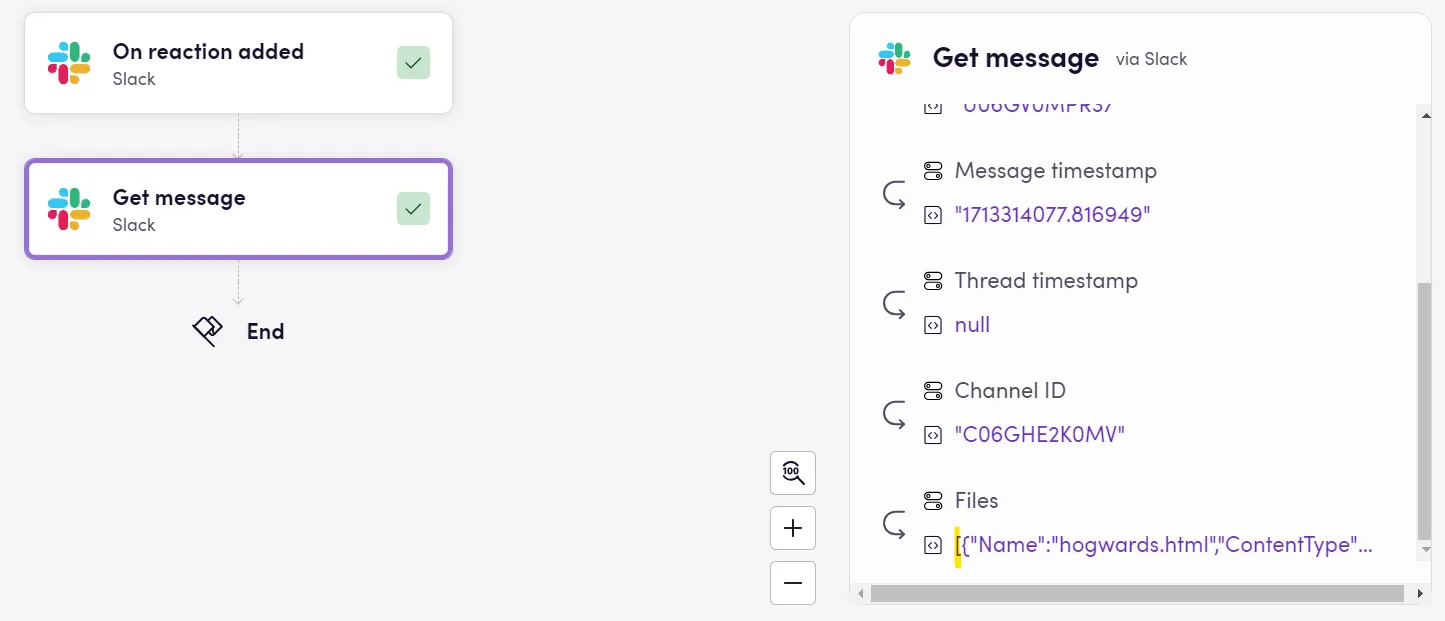Zoom in using the plus icon

(x=792, y=527)
